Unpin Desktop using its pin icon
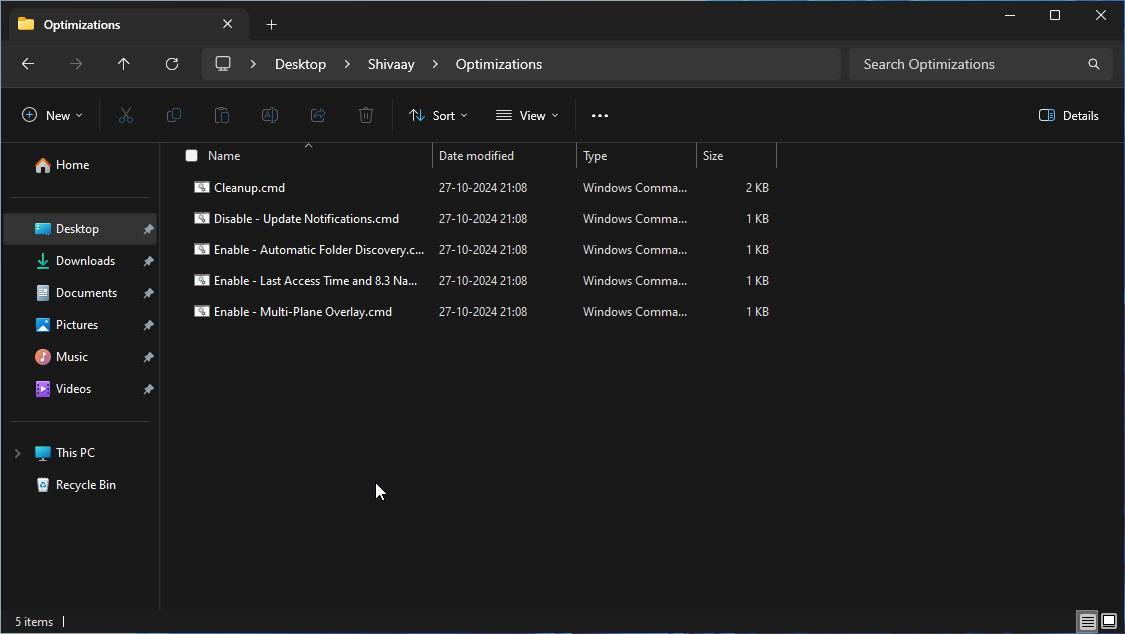Image resolution: width=1125 pixels, height=634 pixels. point(149,229)
